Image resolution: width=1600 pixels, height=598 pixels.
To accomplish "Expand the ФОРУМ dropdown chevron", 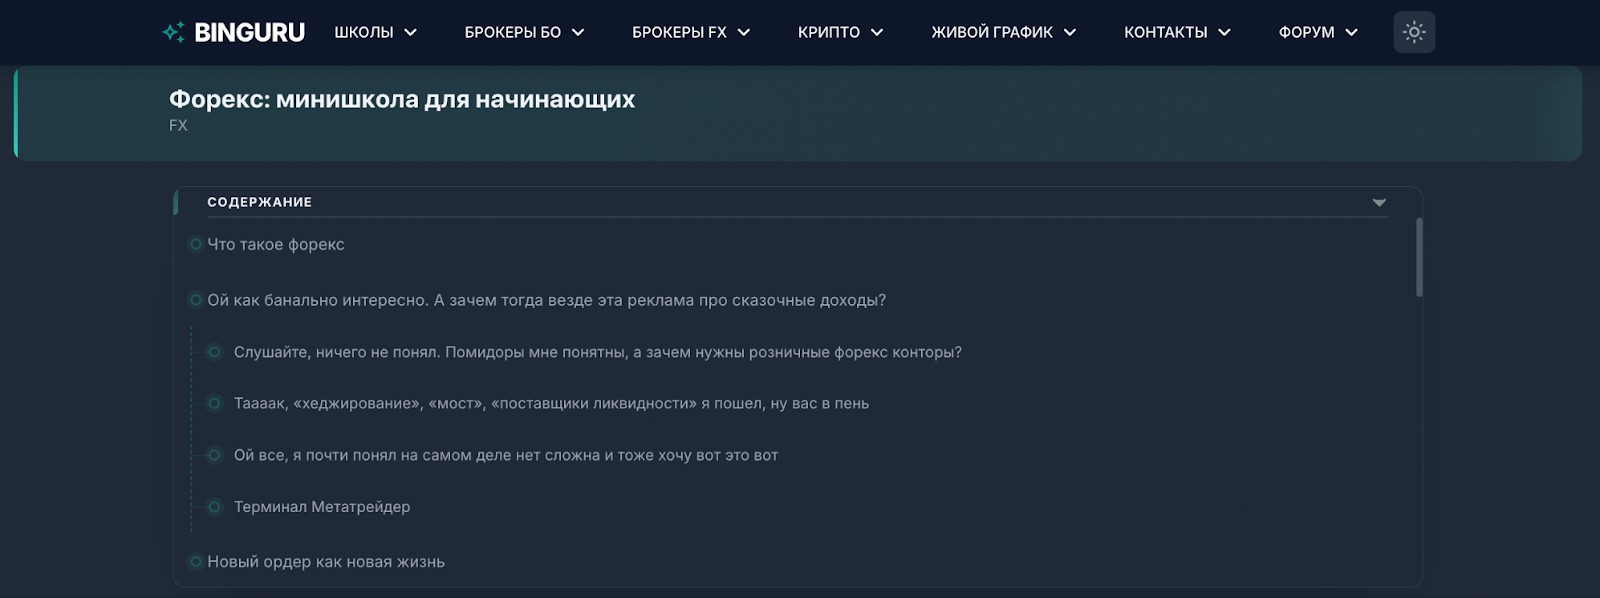I will [x=1351, y=32].
